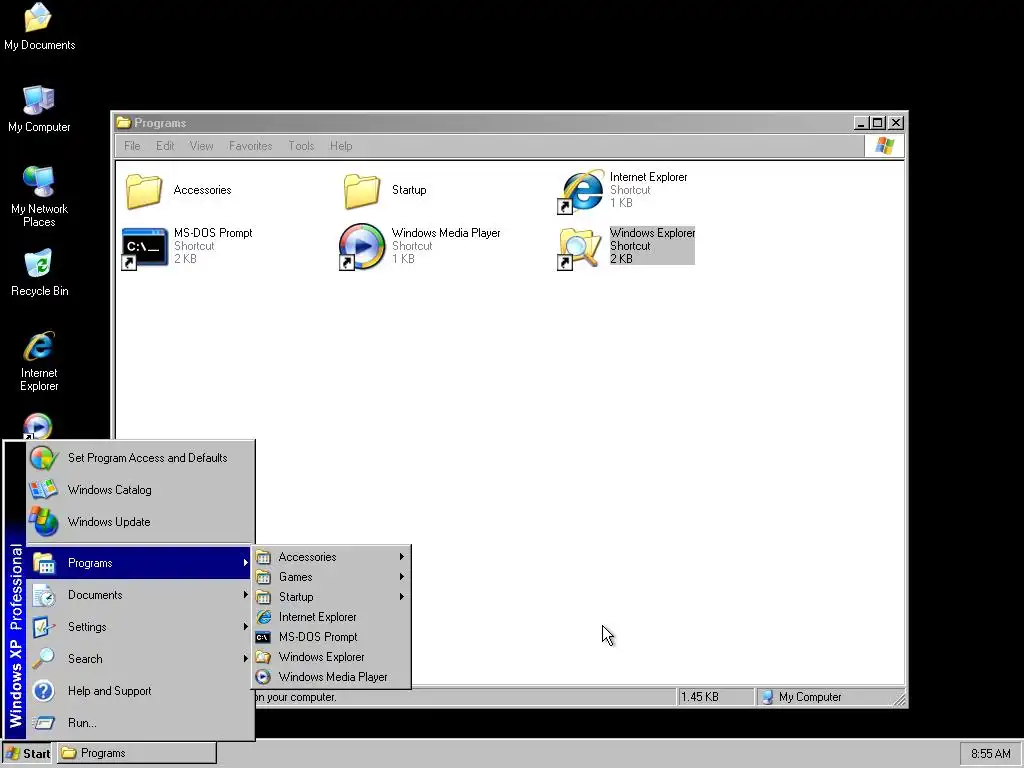Select the Accessories folder icon in Programs window
This screenshot has width=1024, height=768.
click(144, 191)
